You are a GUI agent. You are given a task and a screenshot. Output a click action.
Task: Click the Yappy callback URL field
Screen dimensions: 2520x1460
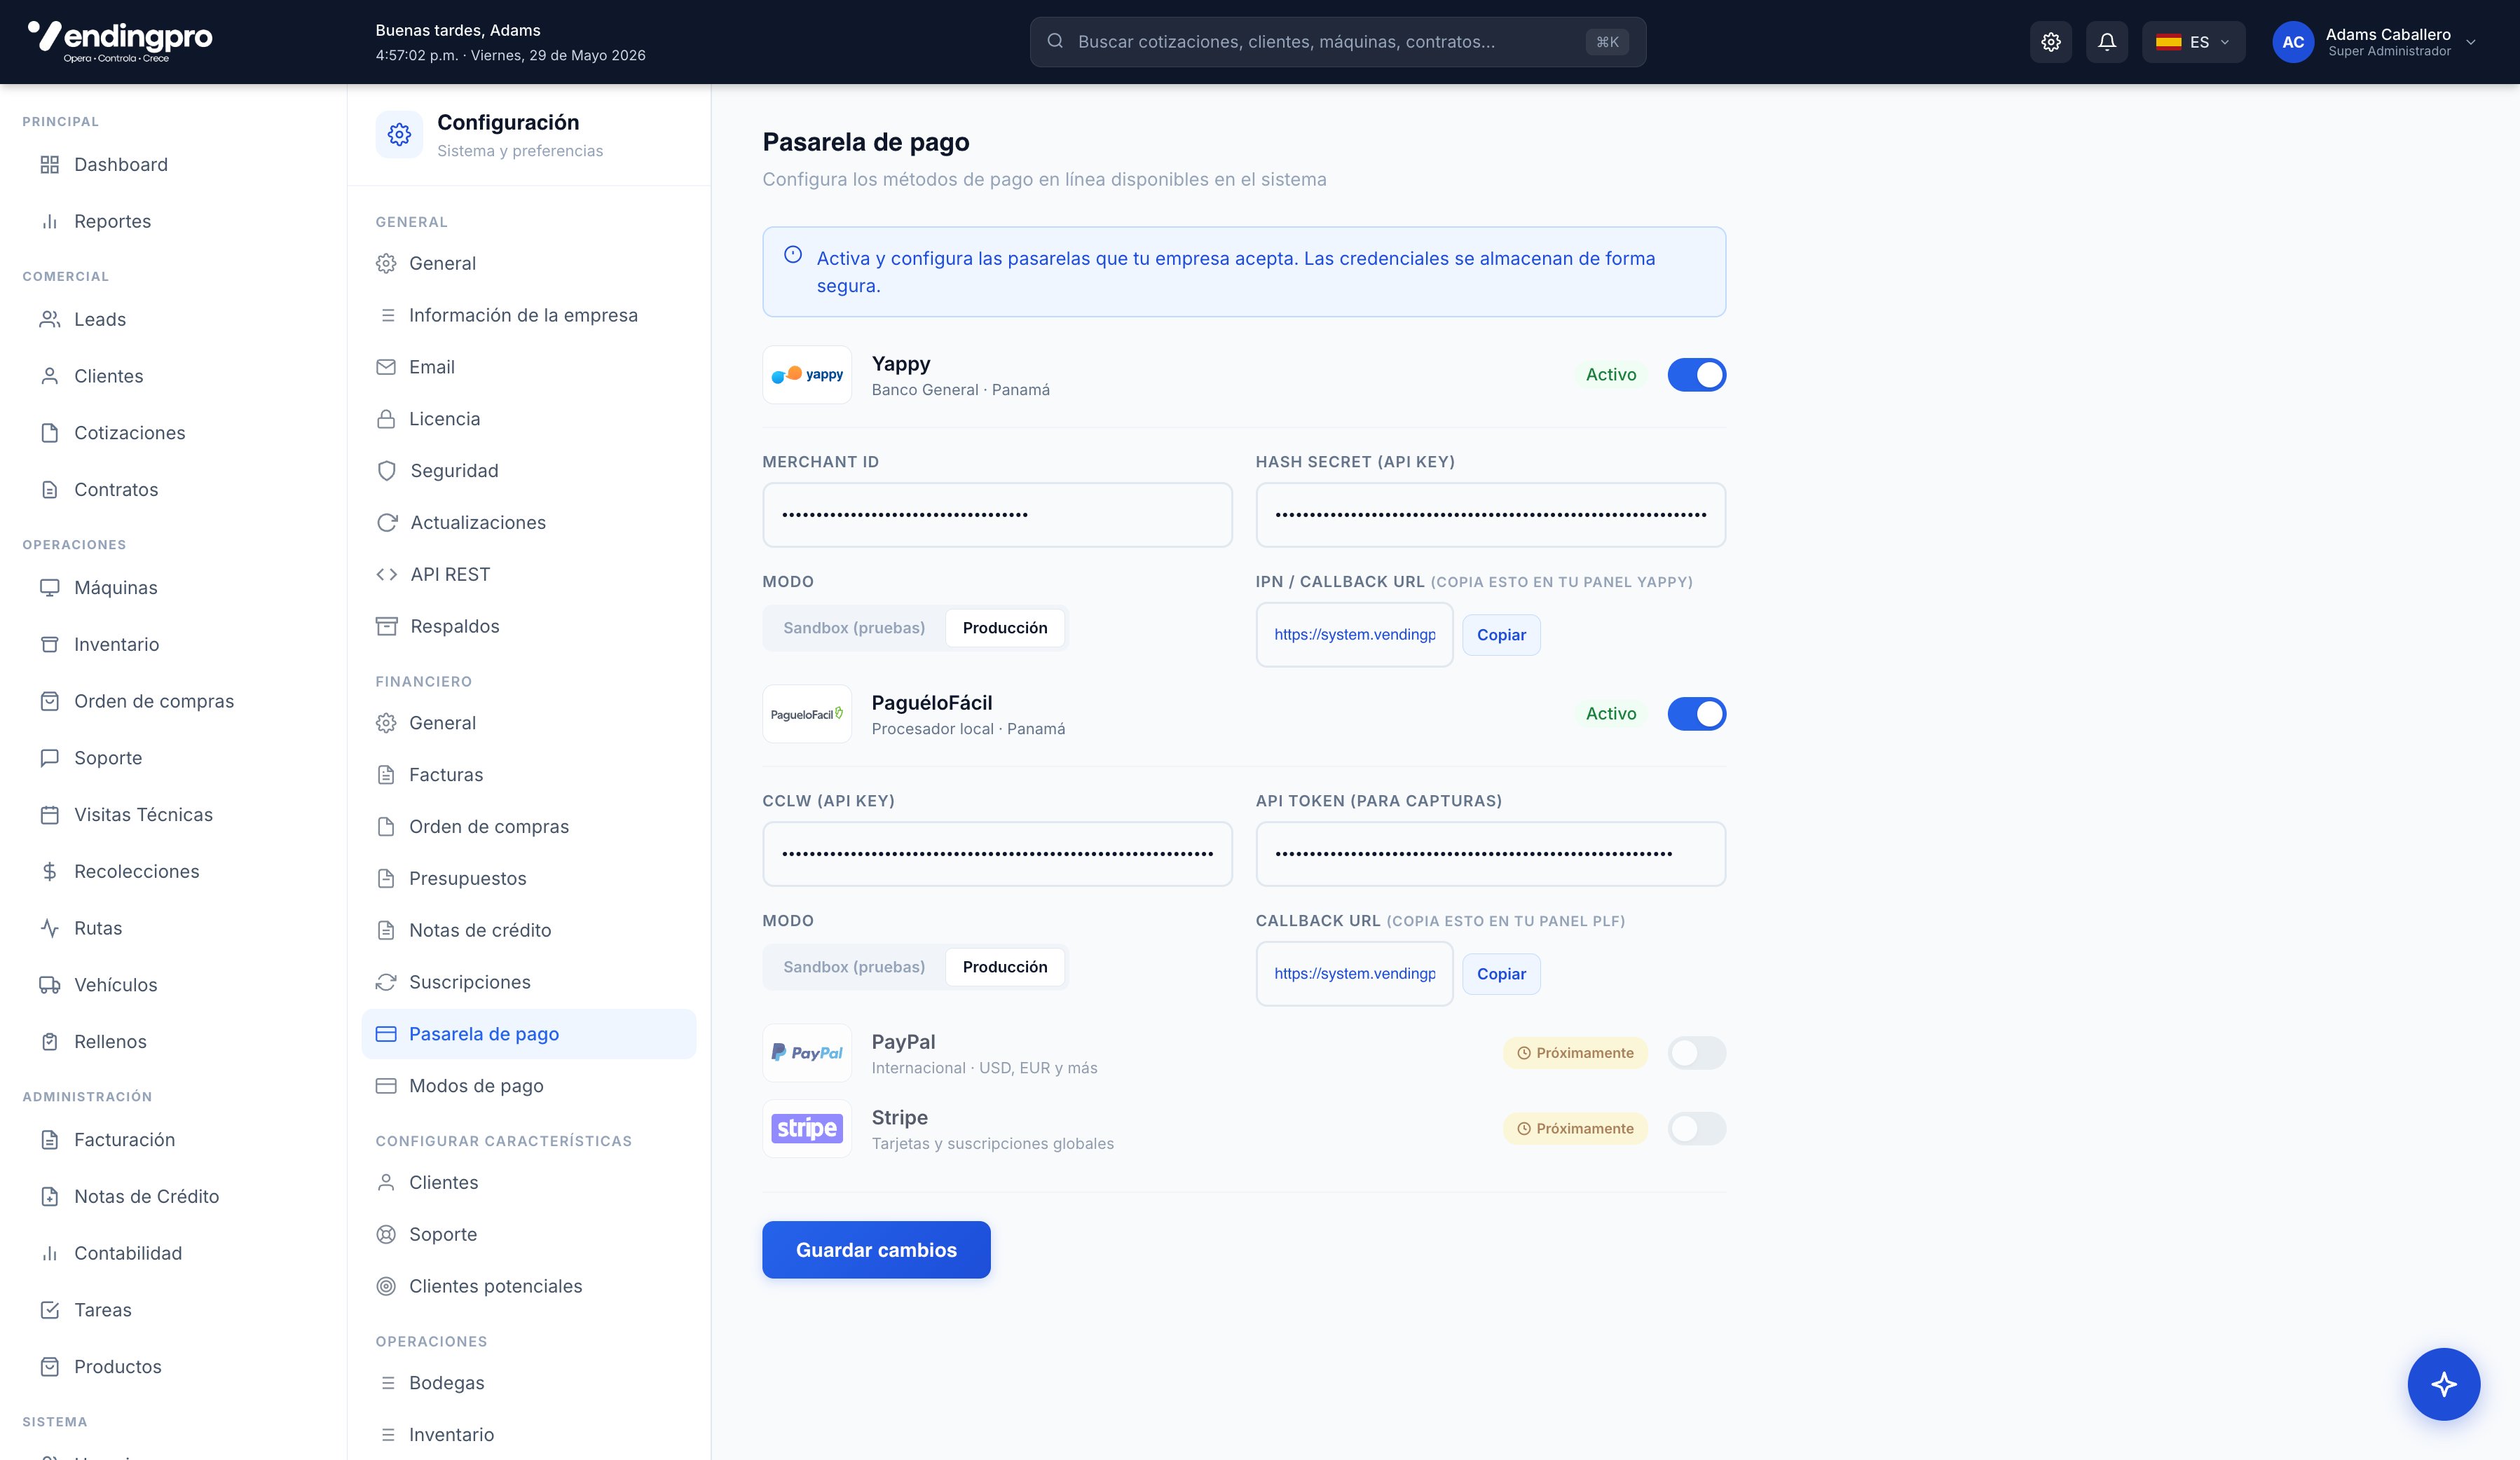coord(1354,635)
